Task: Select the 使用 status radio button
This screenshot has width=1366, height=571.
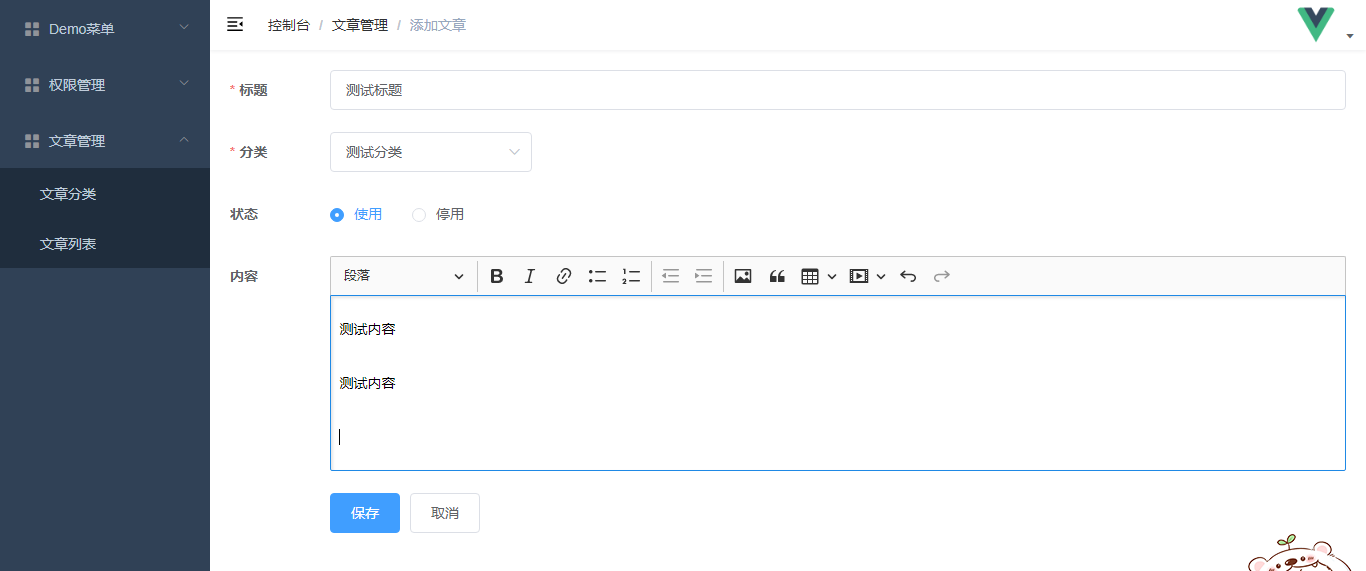Action: click(337, 215)
